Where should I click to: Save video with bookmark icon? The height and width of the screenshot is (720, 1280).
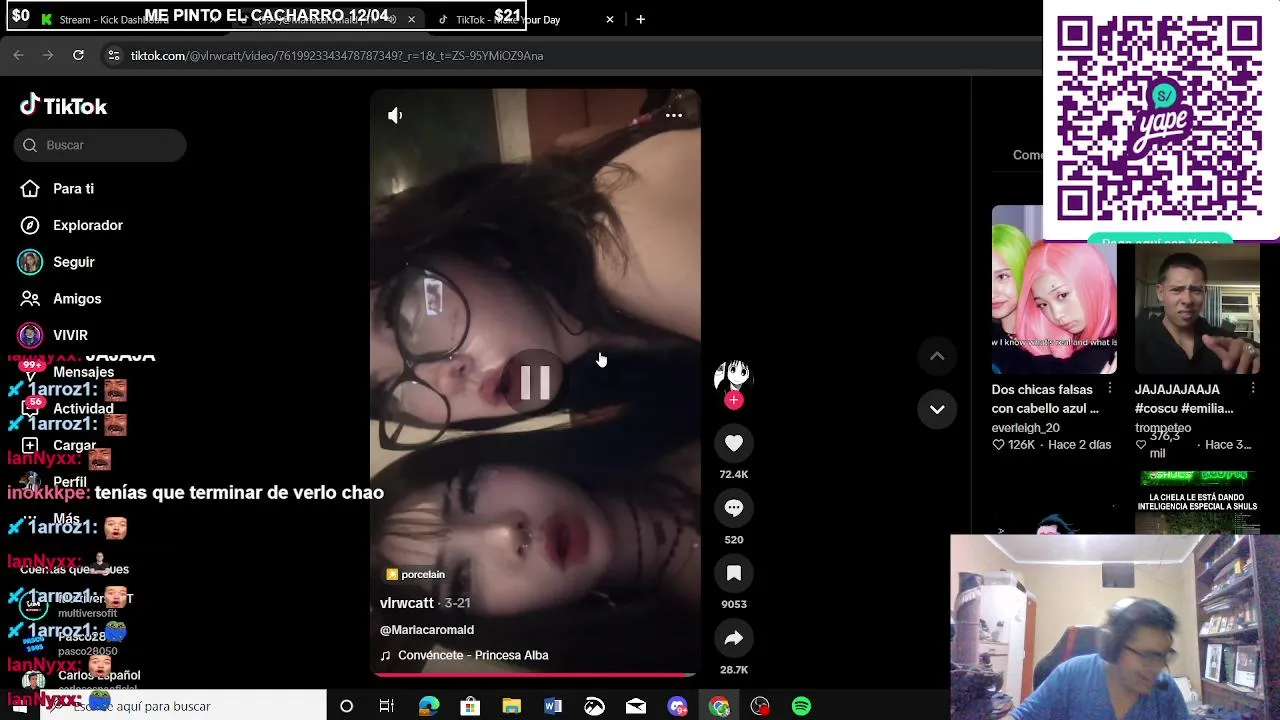(x=734, y=573)
